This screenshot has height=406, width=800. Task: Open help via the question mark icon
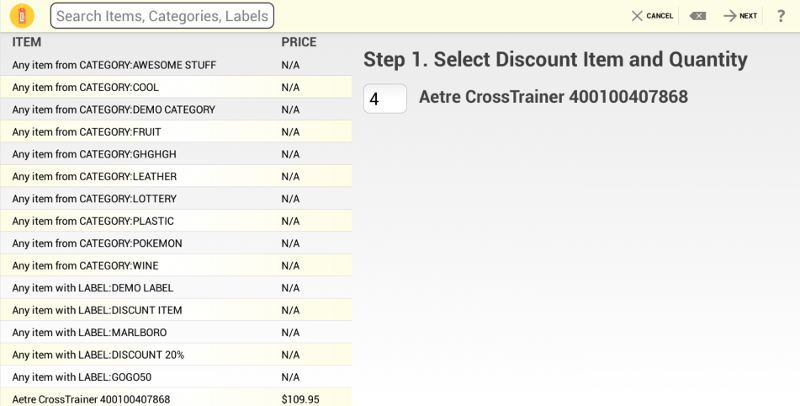click(x=781, y=16)
